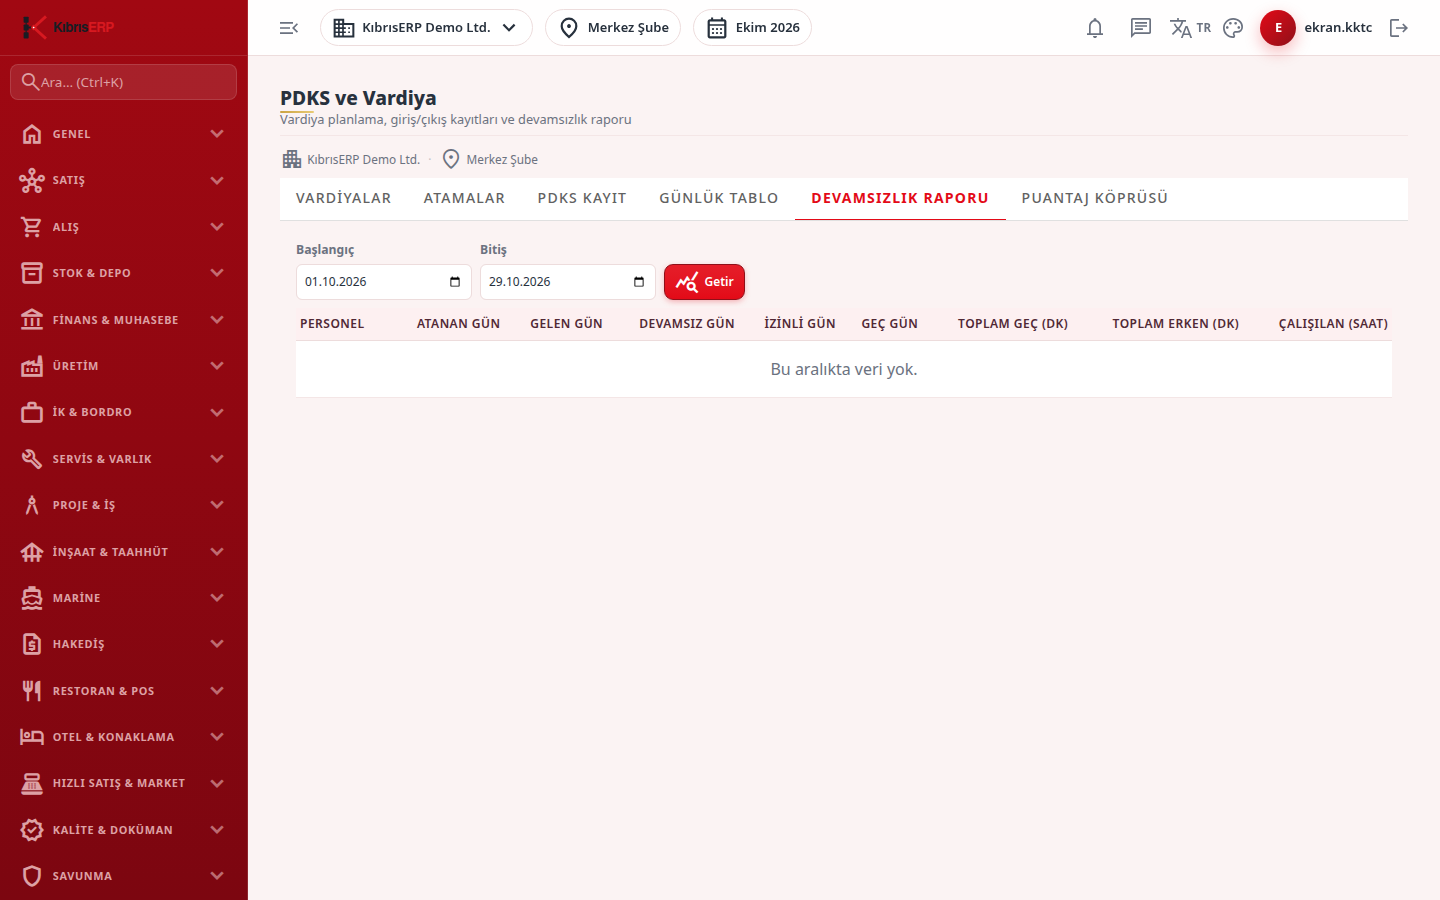Image resolution: width=1440 pixels, height=900 pixels.
Task: Click the HIZLI SATIŞ & MARKET menu item
Action: tap(123, 783)
